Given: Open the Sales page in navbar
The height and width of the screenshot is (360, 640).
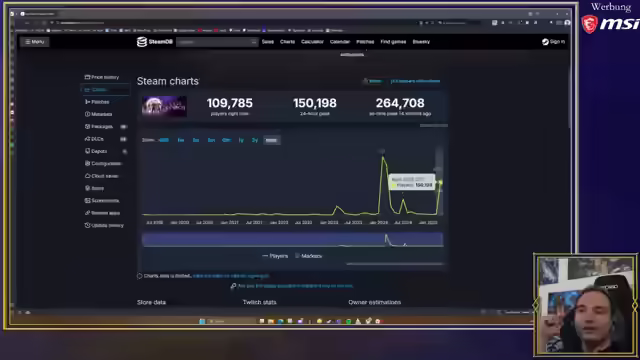Looking at the screenshot, I should [x=268, y=42].
